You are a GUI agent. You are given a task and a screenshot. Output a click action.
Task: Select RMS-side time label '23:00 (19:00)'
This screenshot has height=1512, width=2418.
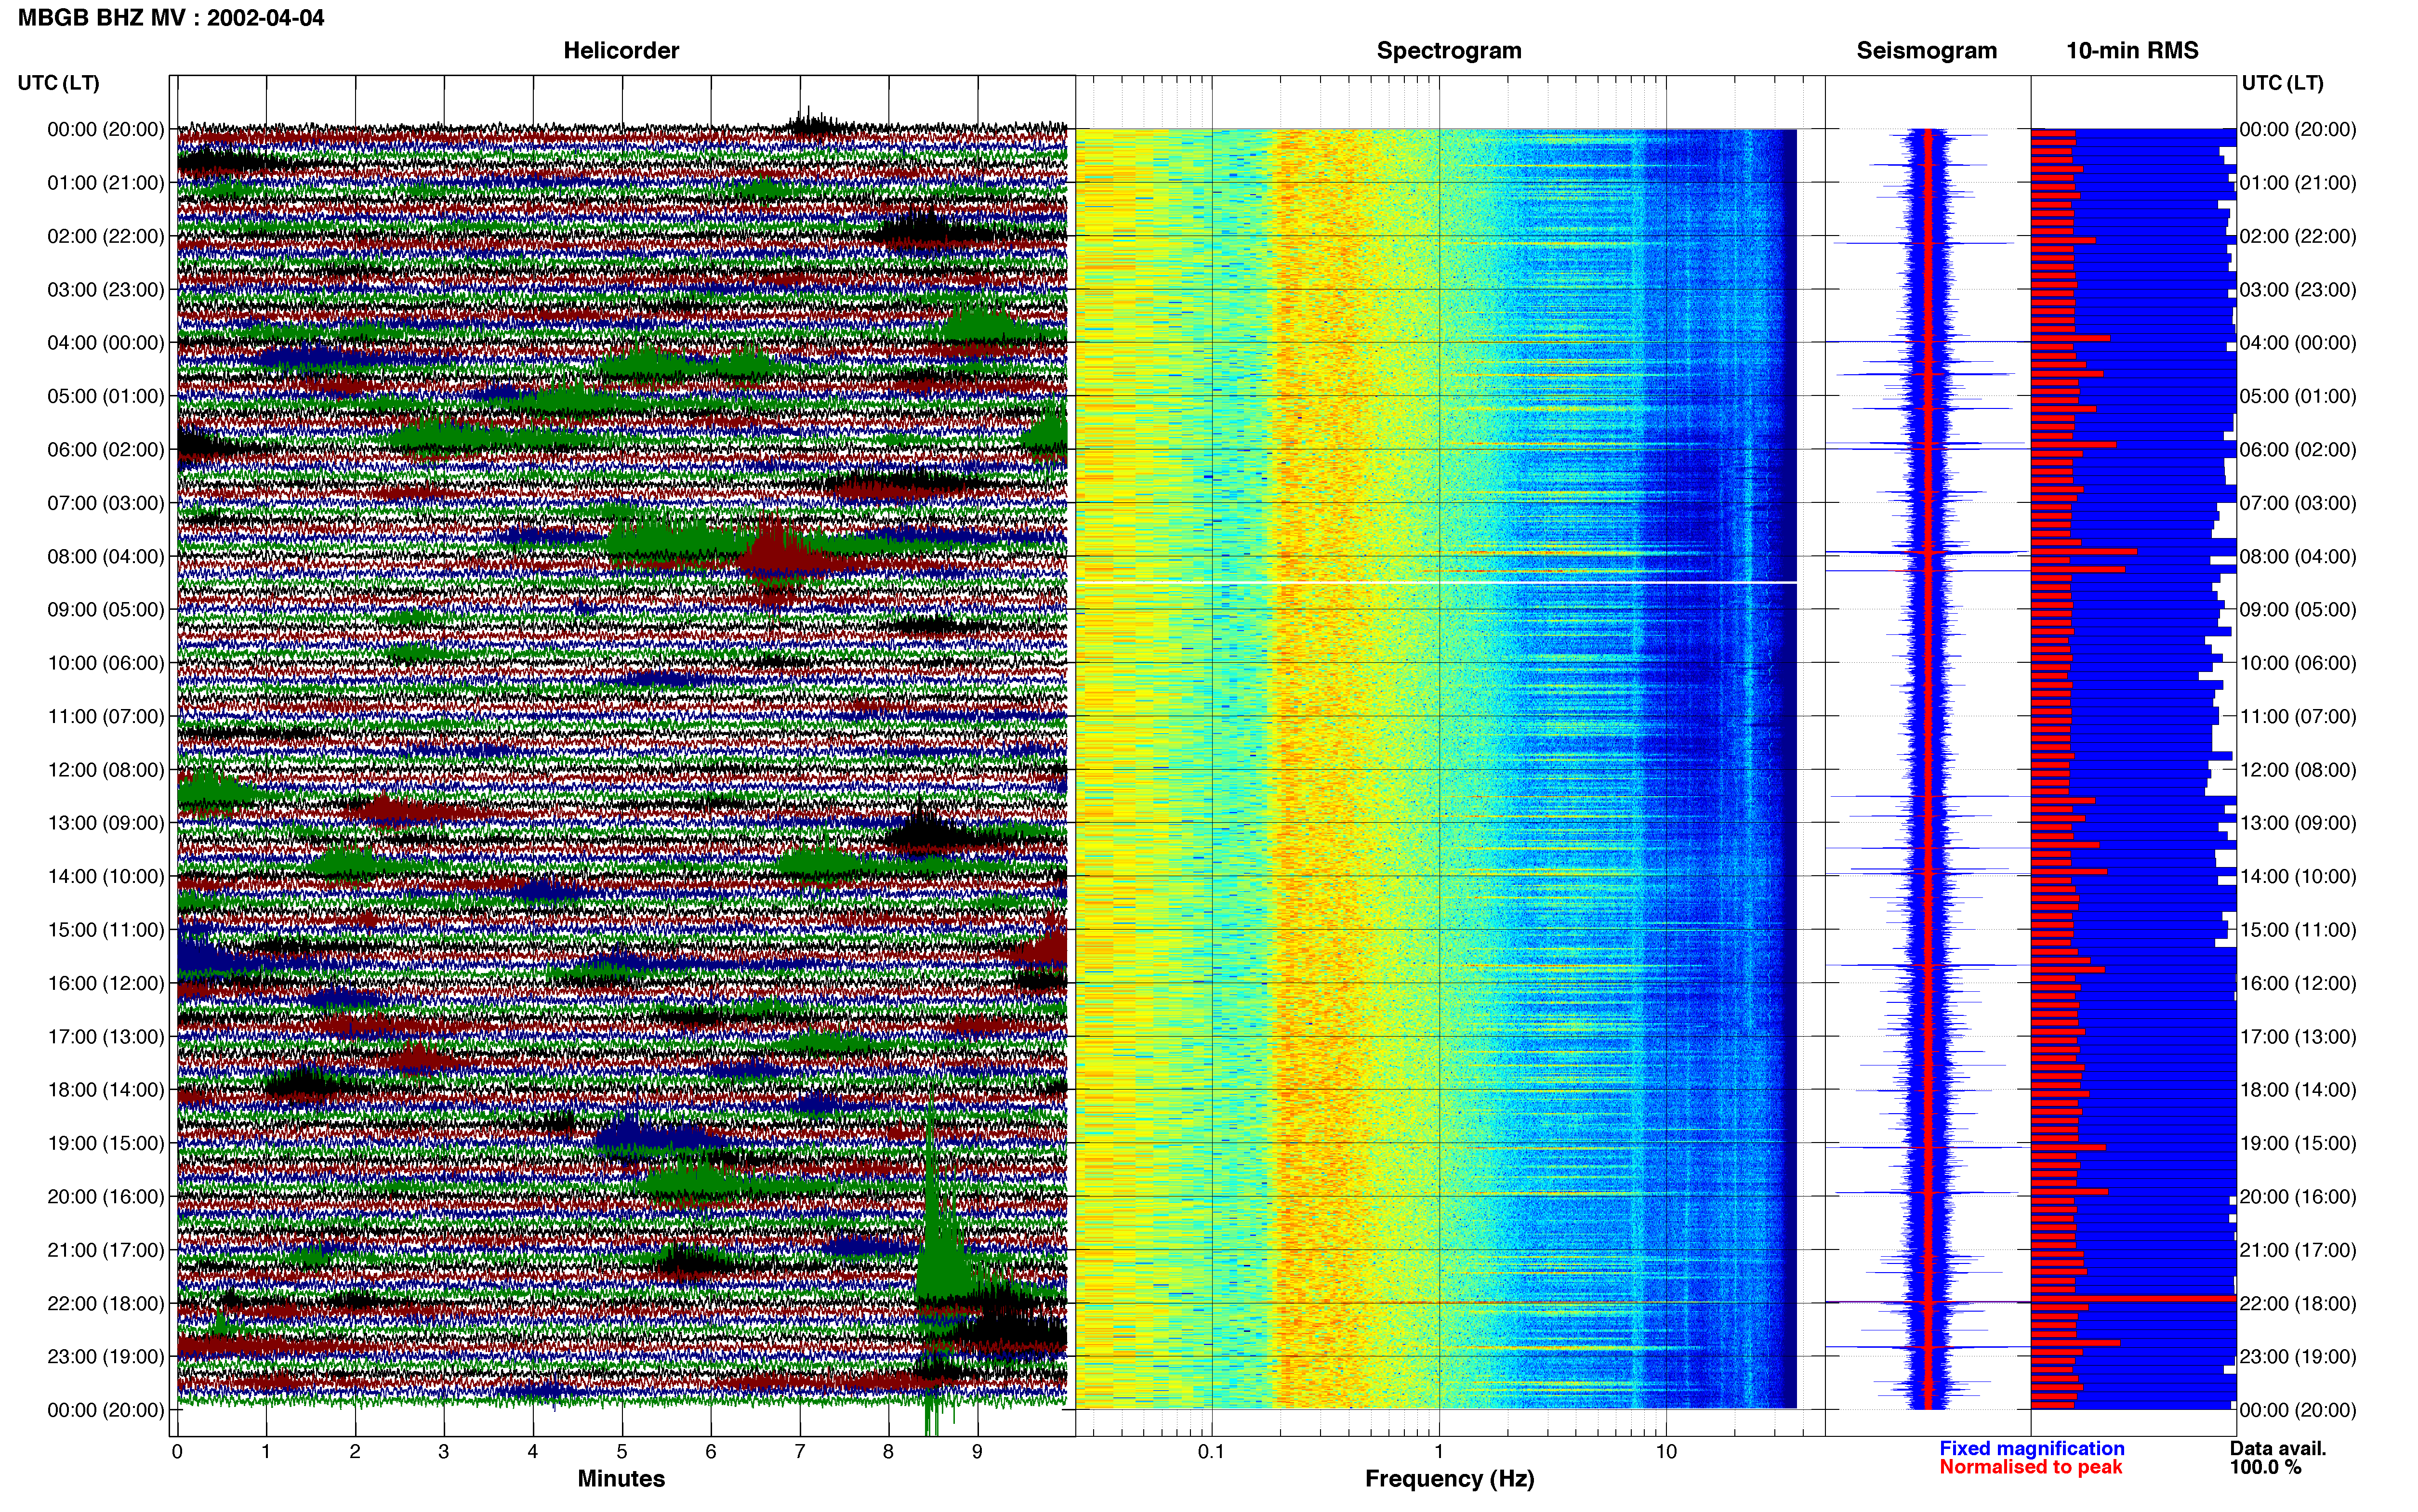[2298, 1356]
